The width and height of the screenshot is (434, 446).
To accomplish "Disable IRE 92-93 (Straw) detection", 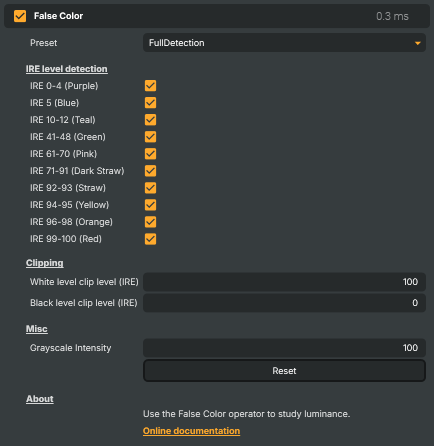I will pos(150,188).
